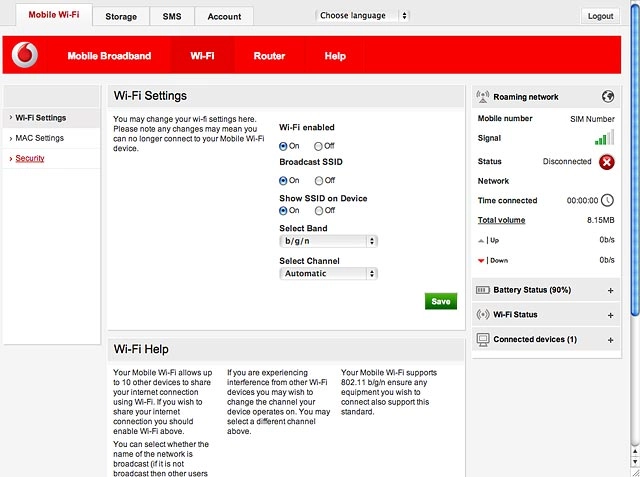The width and height of the screenshot is (640, 477).
Task: Open the Select Band b/g/n dropdown
Action: 329,241
